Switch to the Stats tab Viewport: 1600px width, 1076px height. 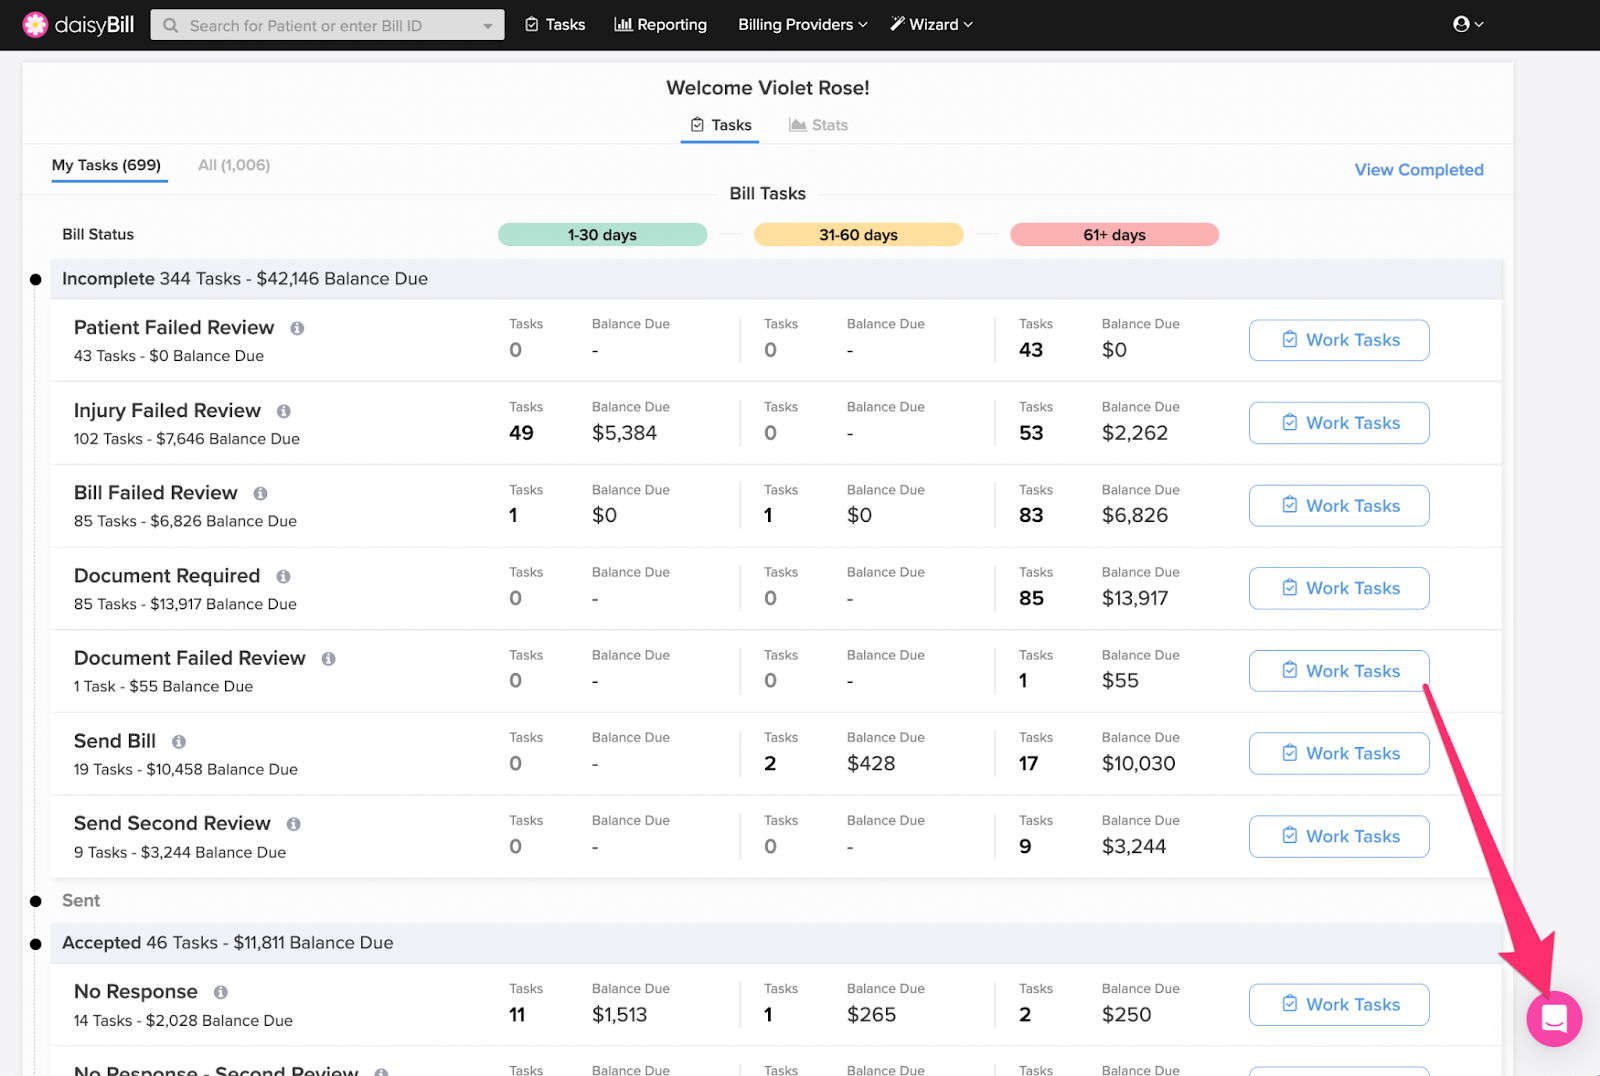818,125
